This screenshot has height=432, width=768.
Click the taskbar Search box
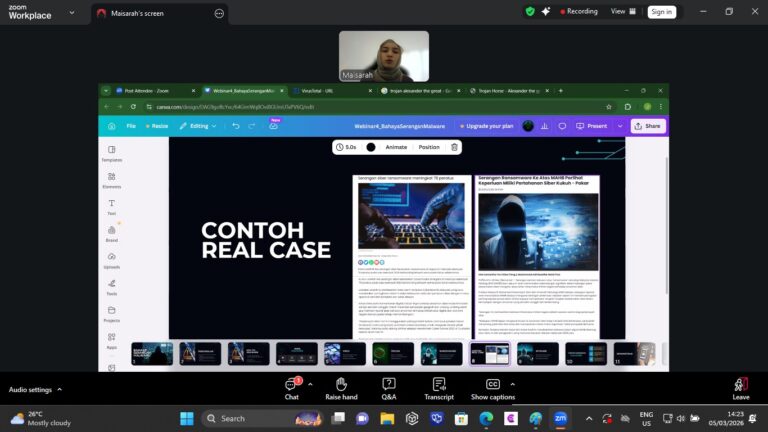coord(250,418)
